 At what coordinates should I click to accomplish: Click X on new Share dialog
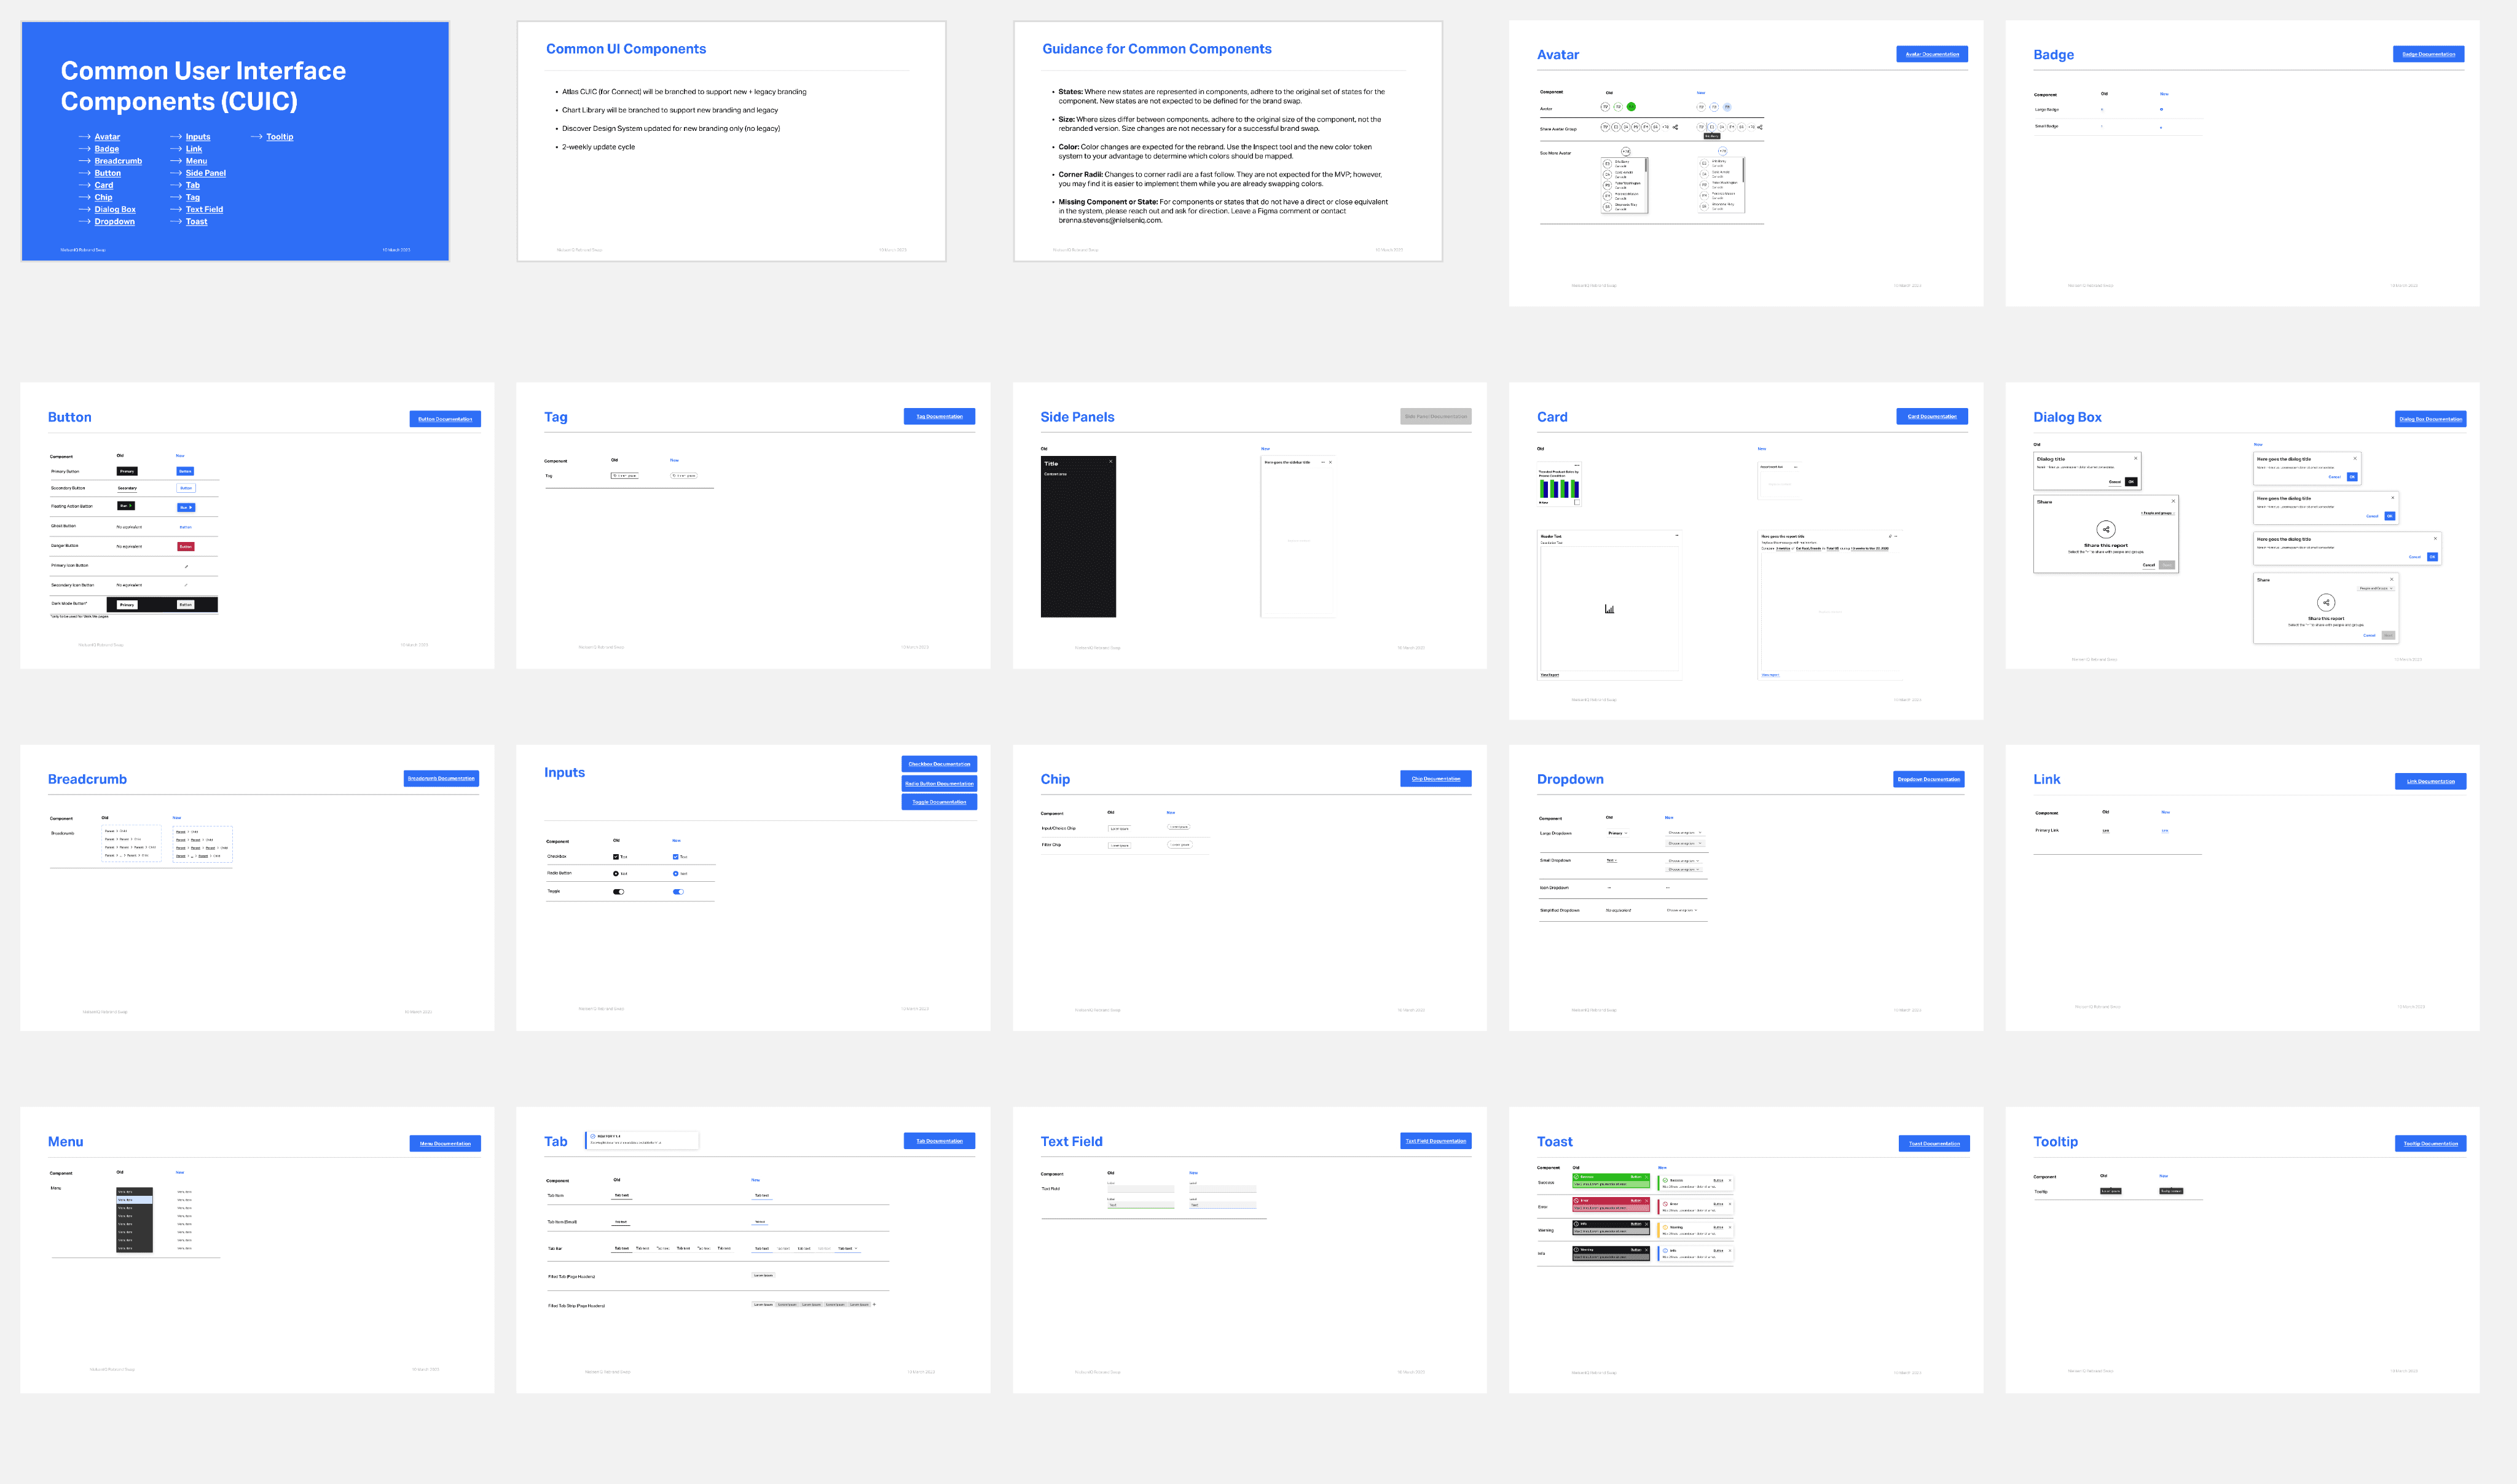pos(2392,579)
